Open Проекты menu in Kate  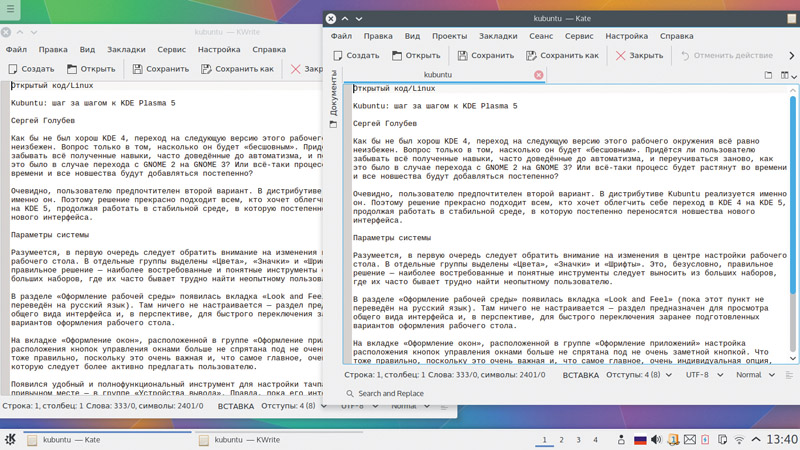click(449, 36)
